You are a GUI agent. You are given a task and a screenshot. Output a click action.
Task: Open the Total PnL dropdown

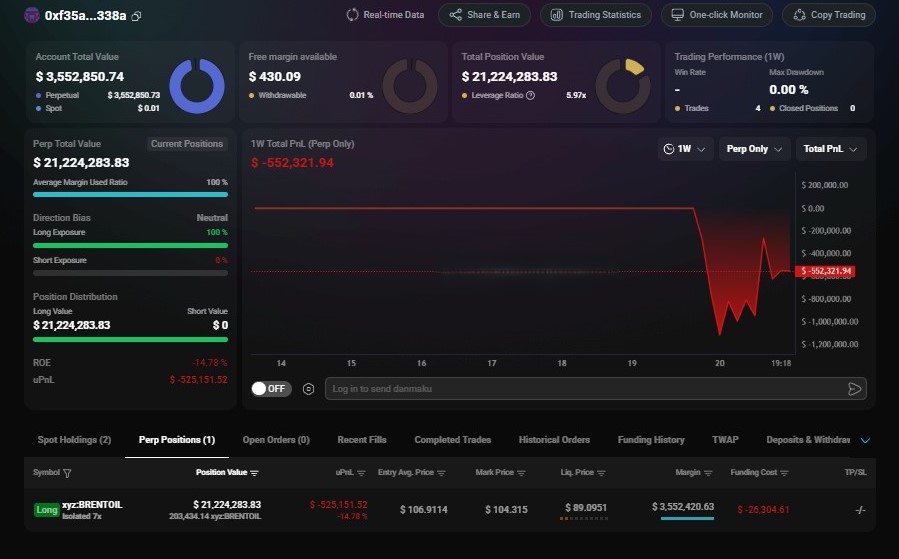pos(830,149)
